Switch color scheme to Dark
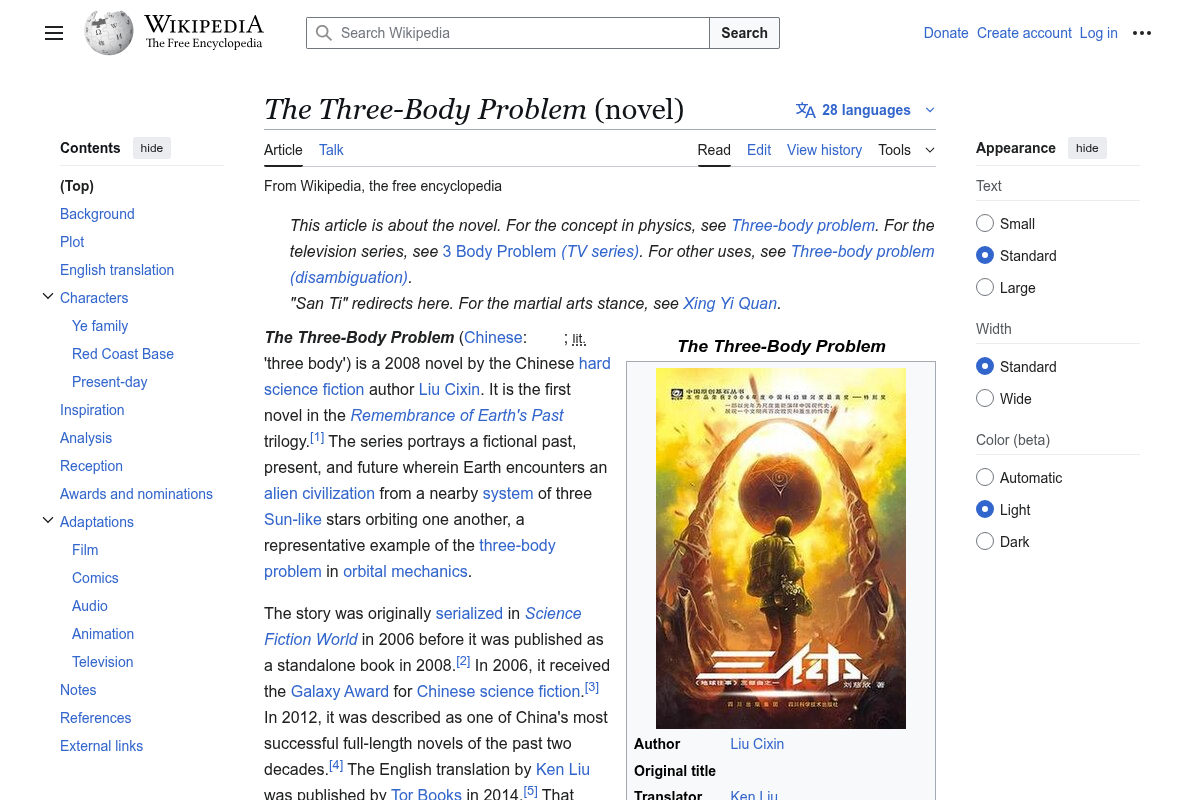This screenshot has height=800, width=1200. (x=985, y=541)
